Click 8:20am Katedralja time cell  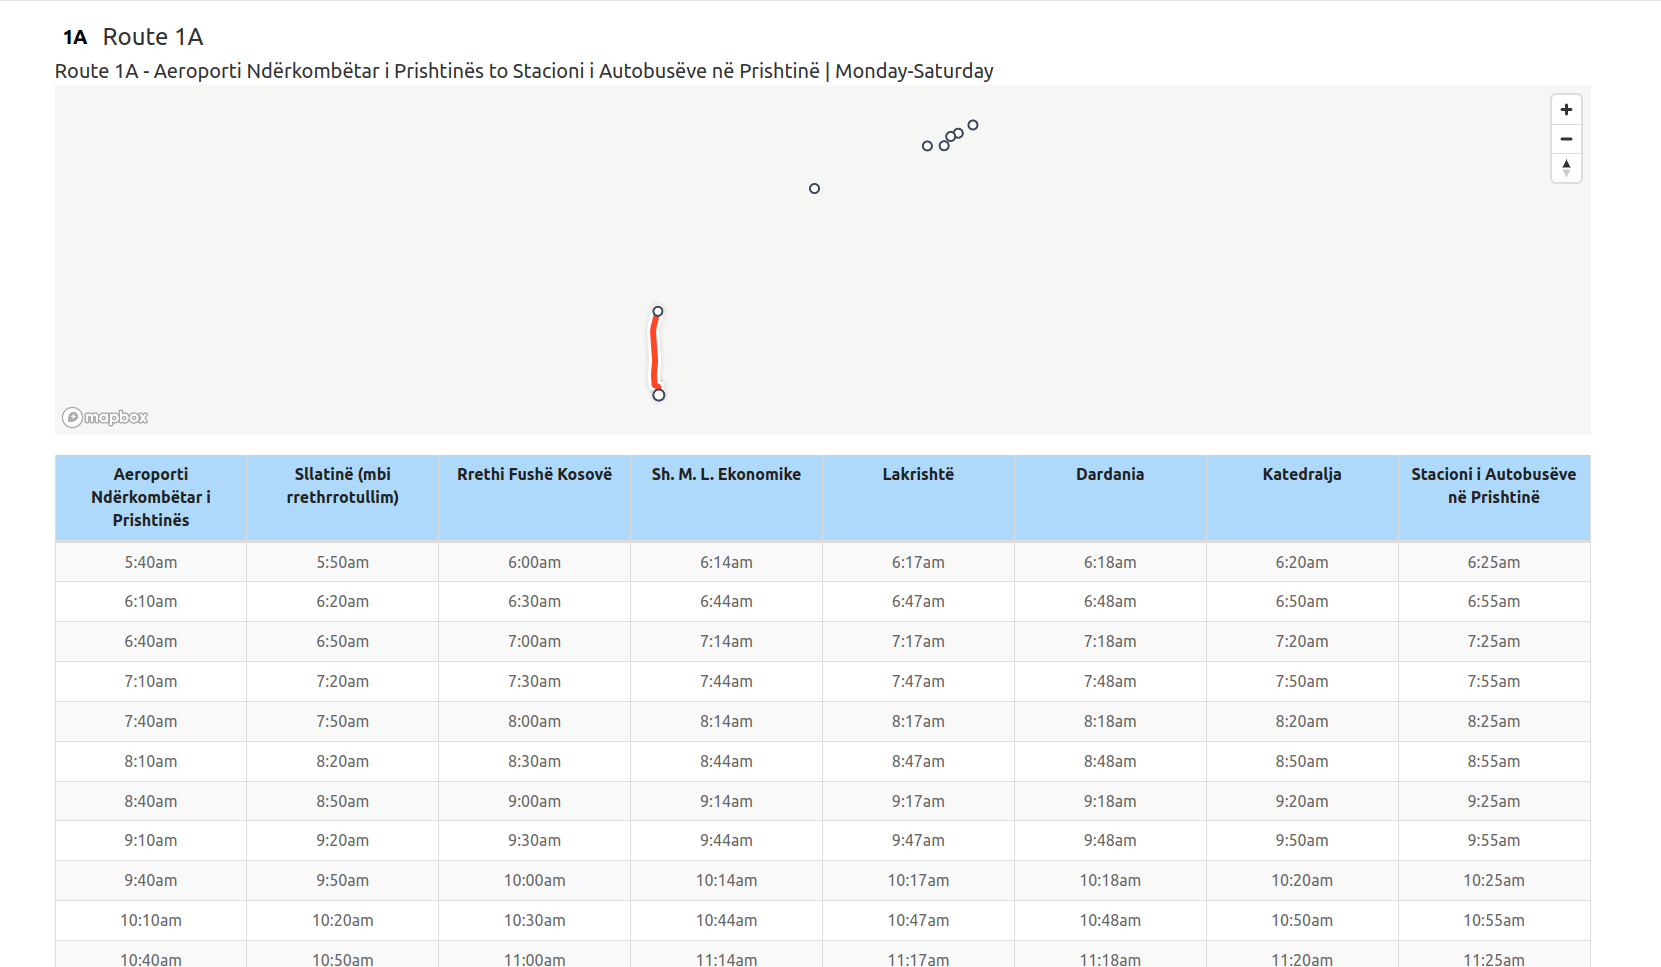(1302, 722)
